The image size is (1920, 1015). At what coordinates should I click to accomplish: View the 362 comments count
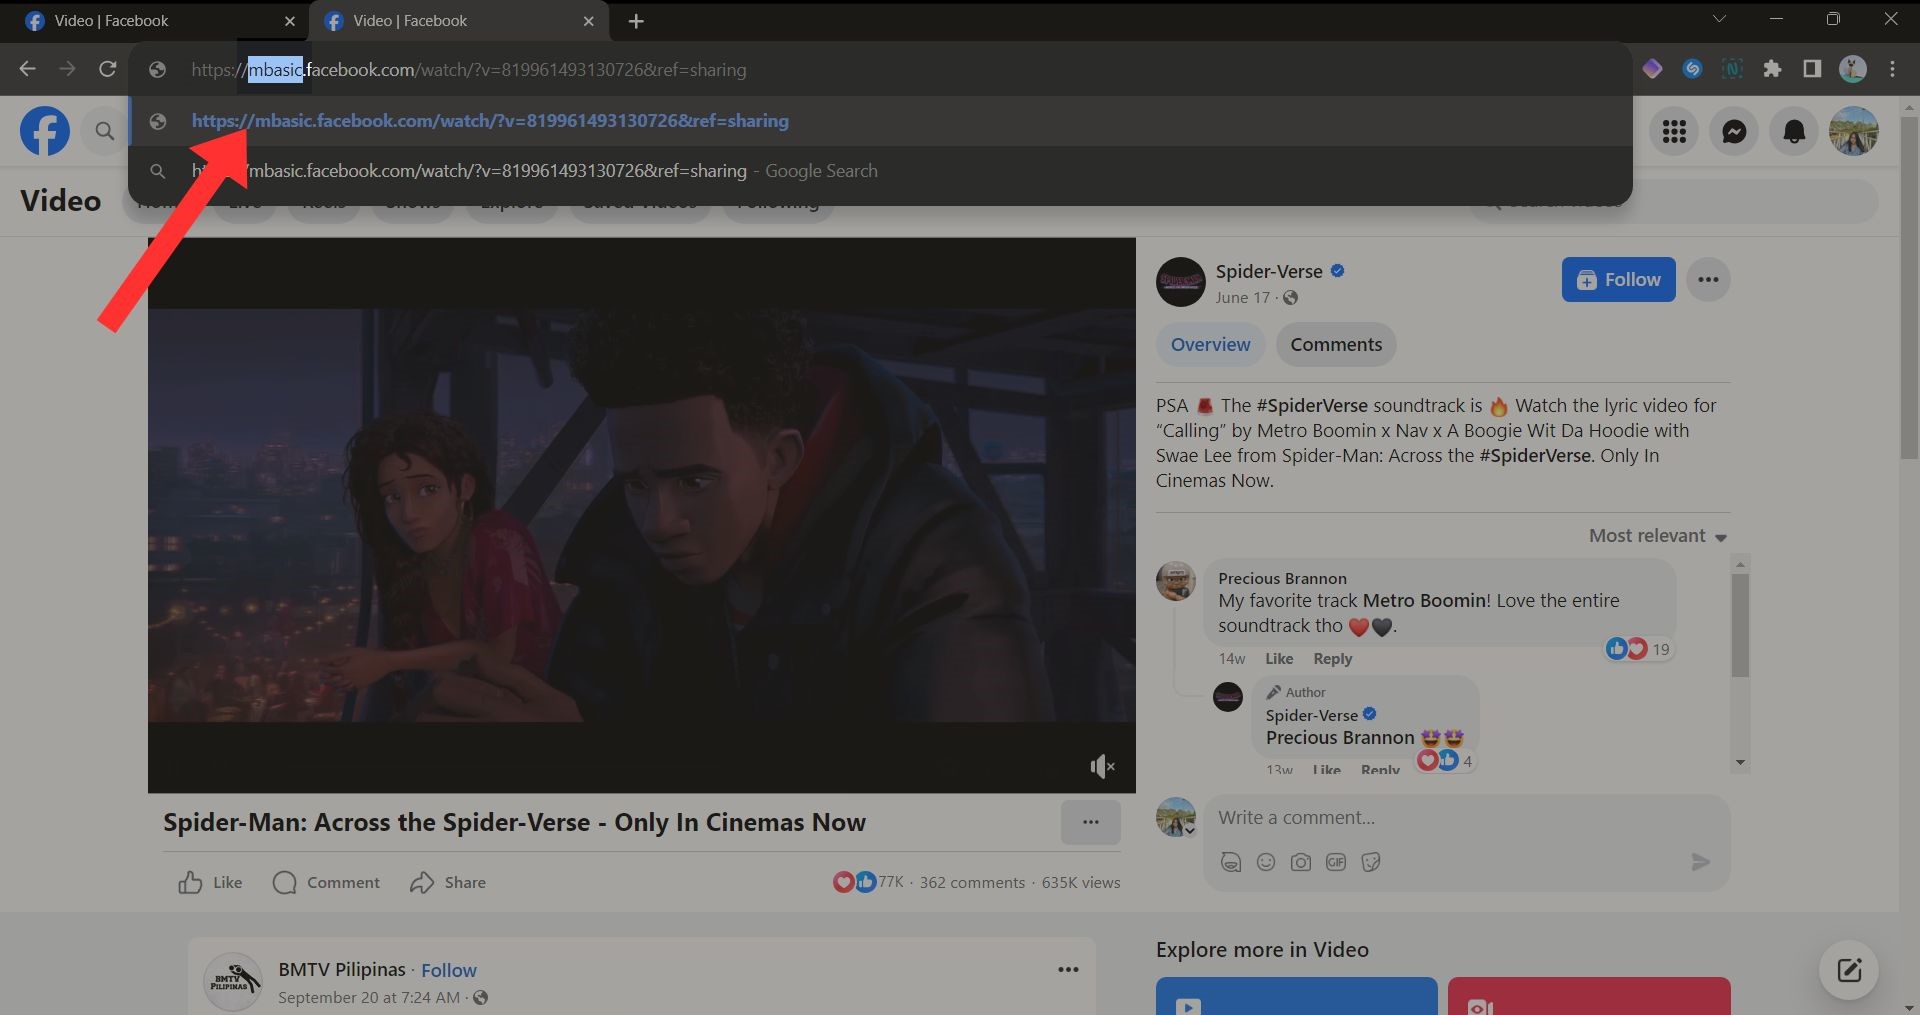pyautogui.click(x=972, y=883)
